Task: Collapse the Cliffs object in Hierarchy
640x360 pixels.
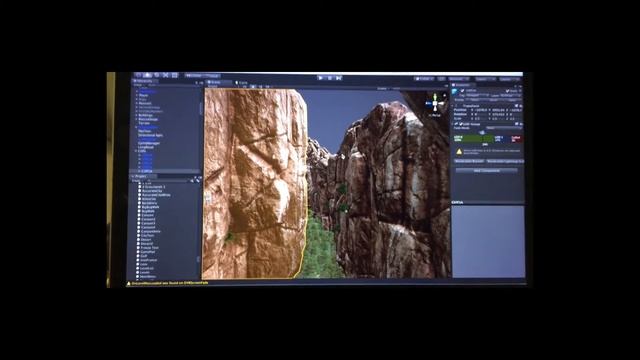Action: (x=136, y=151)
